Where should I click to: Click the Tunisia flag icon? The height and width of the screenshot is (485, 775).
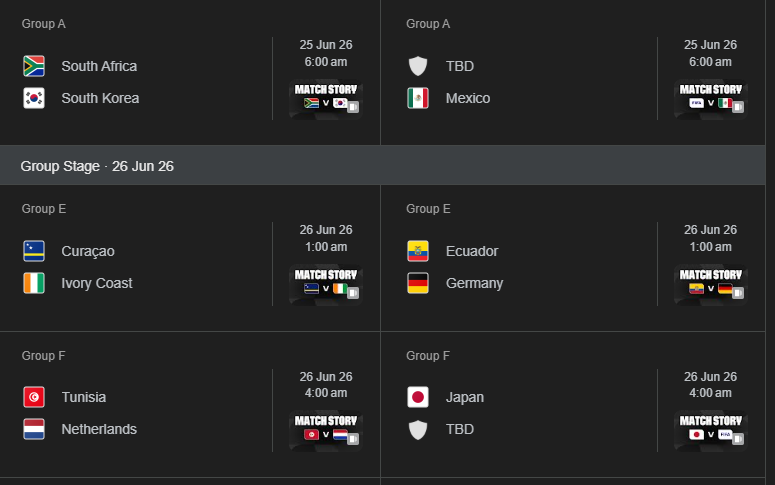tap(34, 397)
